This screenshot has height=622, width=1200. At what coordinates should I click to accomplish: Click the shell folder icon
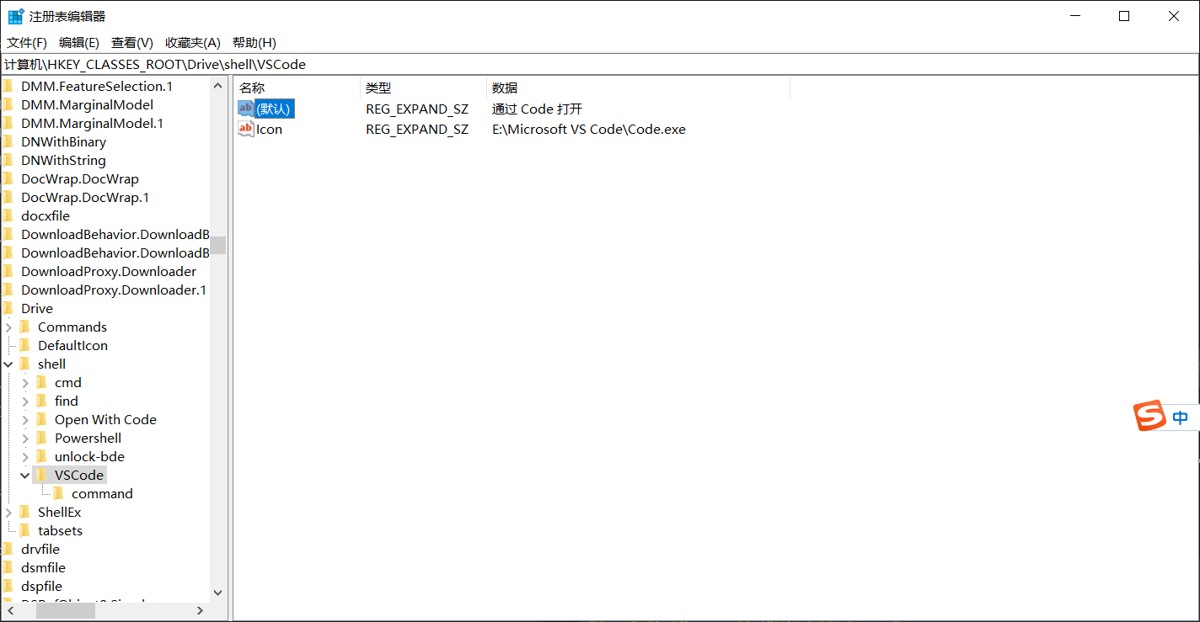26,364
